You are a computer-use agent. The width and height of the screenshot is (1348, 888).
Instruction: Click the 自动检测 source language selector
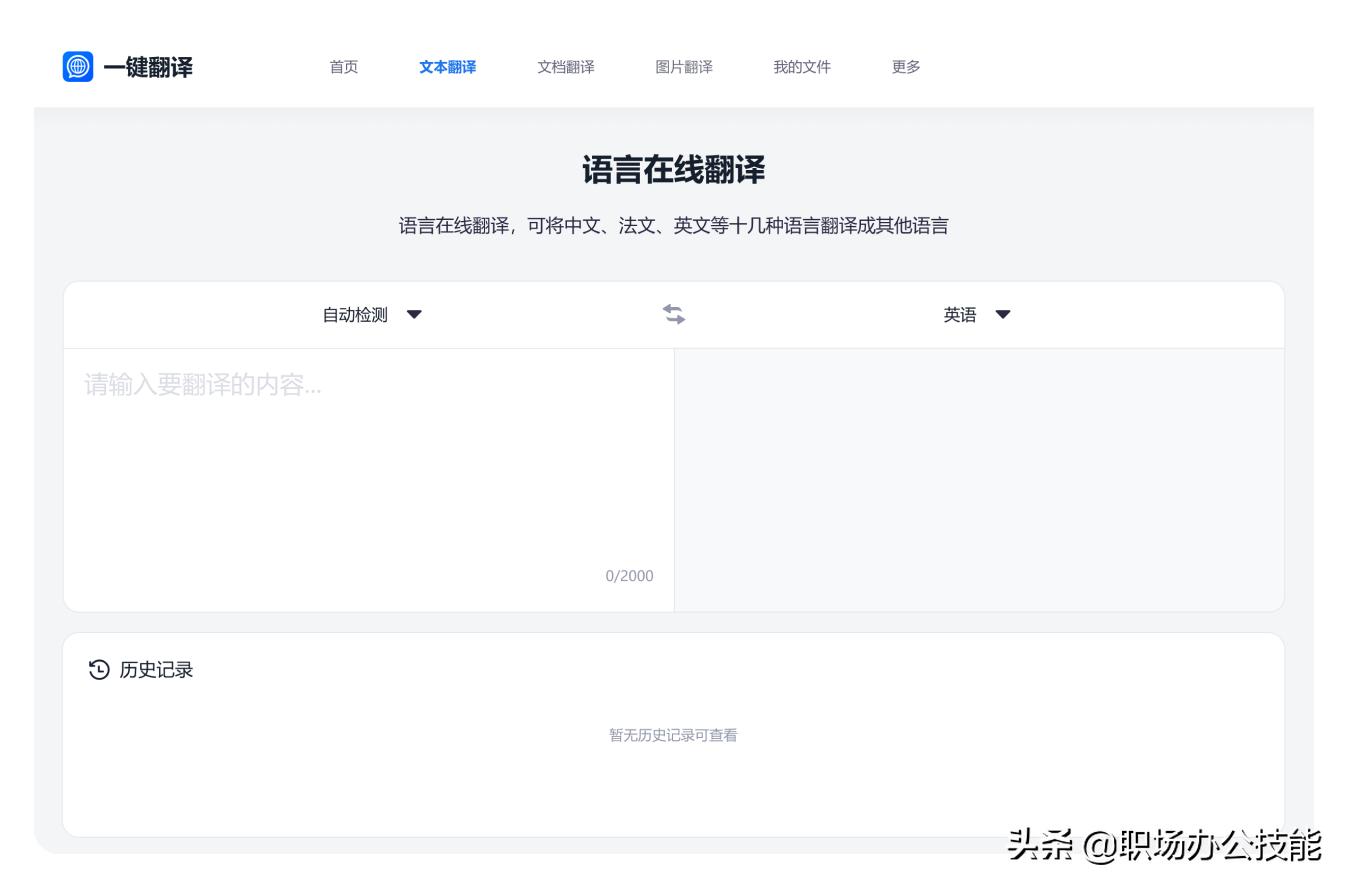point(355,314)
